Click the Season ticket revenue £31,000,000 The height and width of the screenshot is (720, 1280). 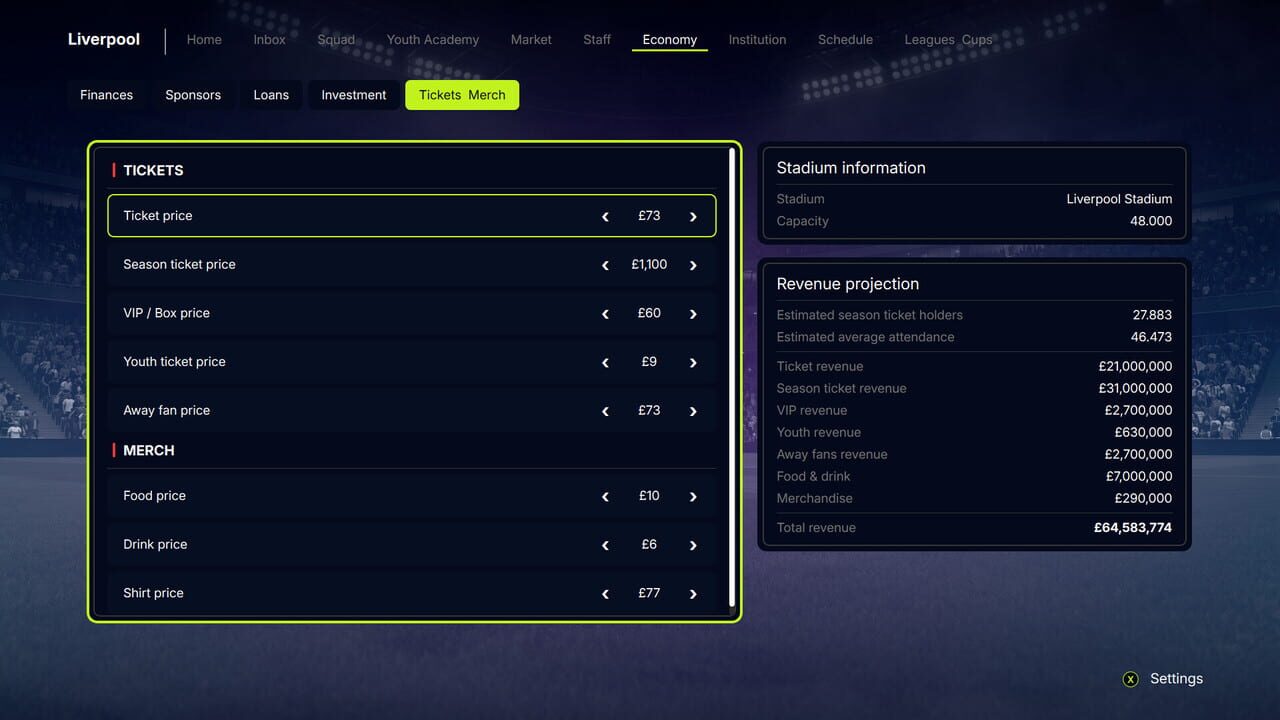1135,388
